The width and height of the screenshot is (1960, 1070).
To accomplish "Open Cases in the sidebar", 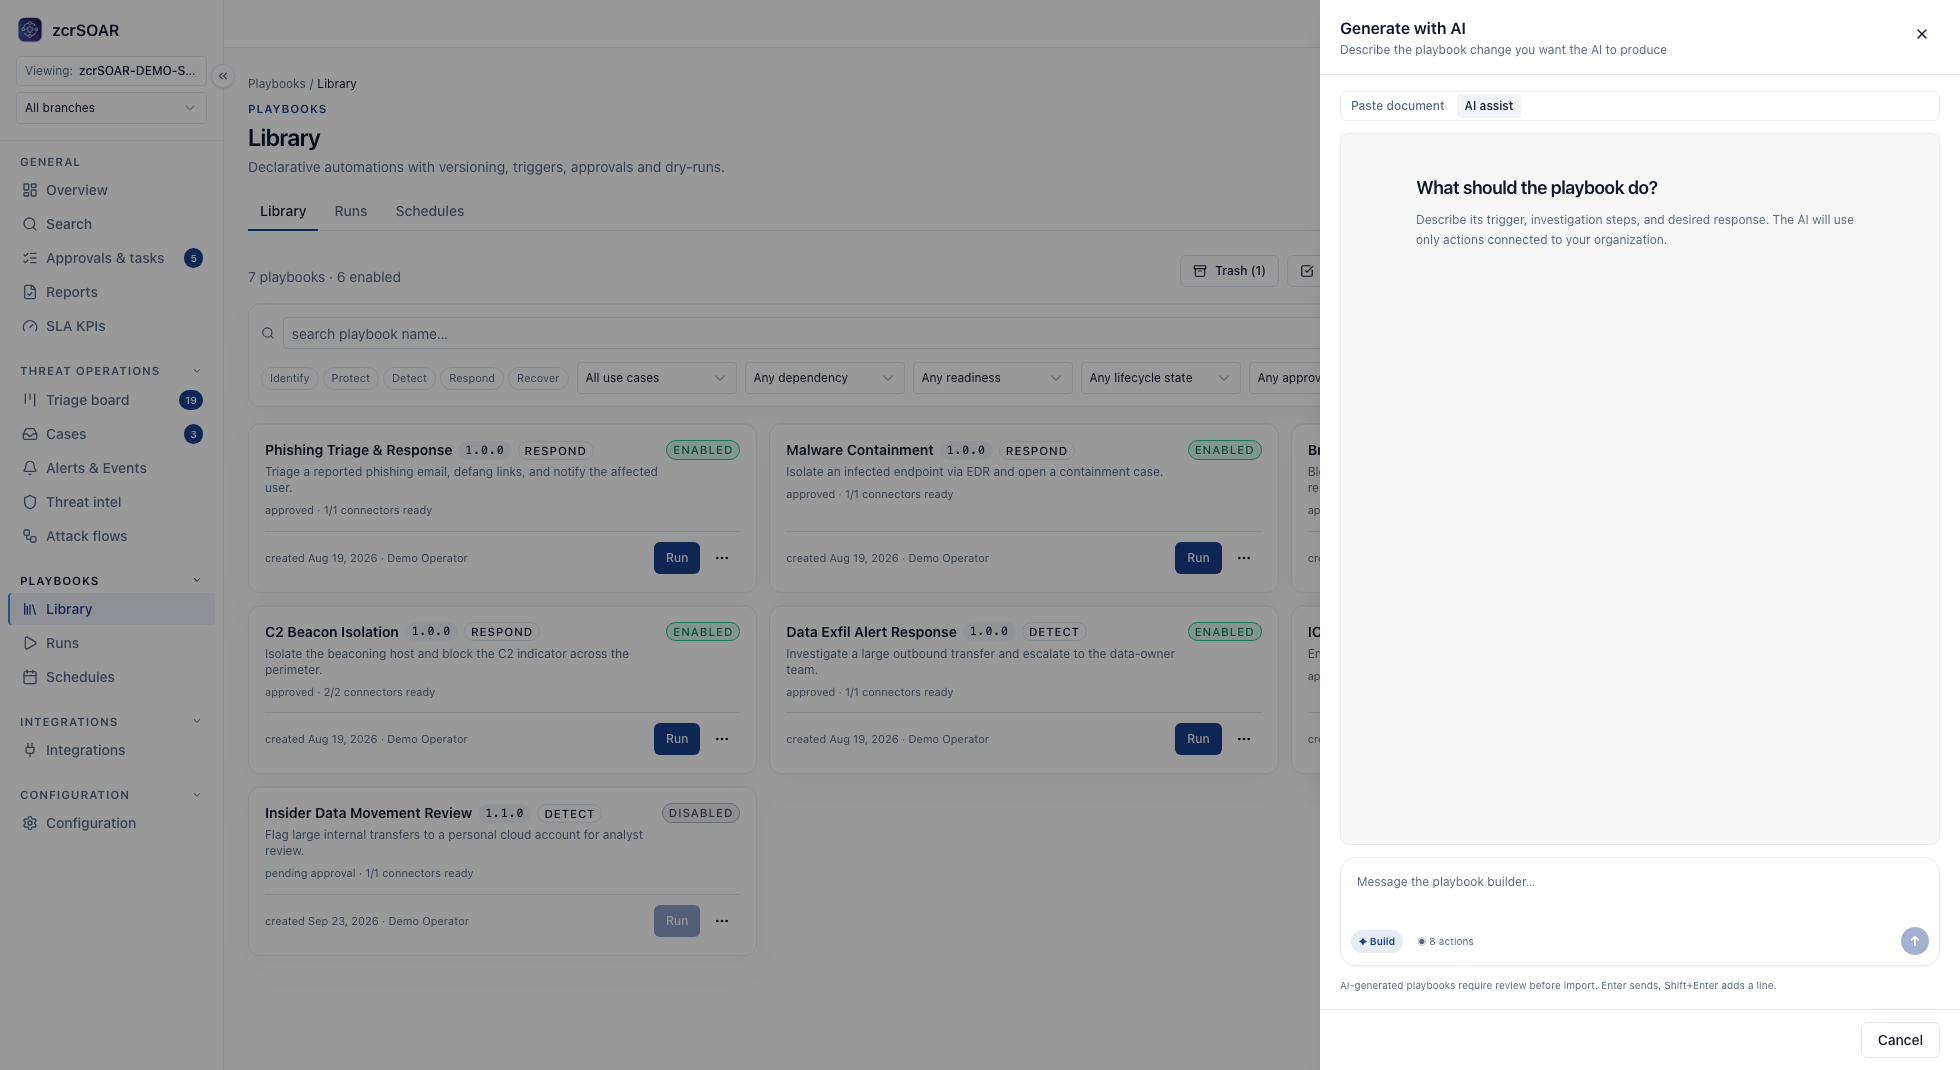I will click(x=111, y=434).
